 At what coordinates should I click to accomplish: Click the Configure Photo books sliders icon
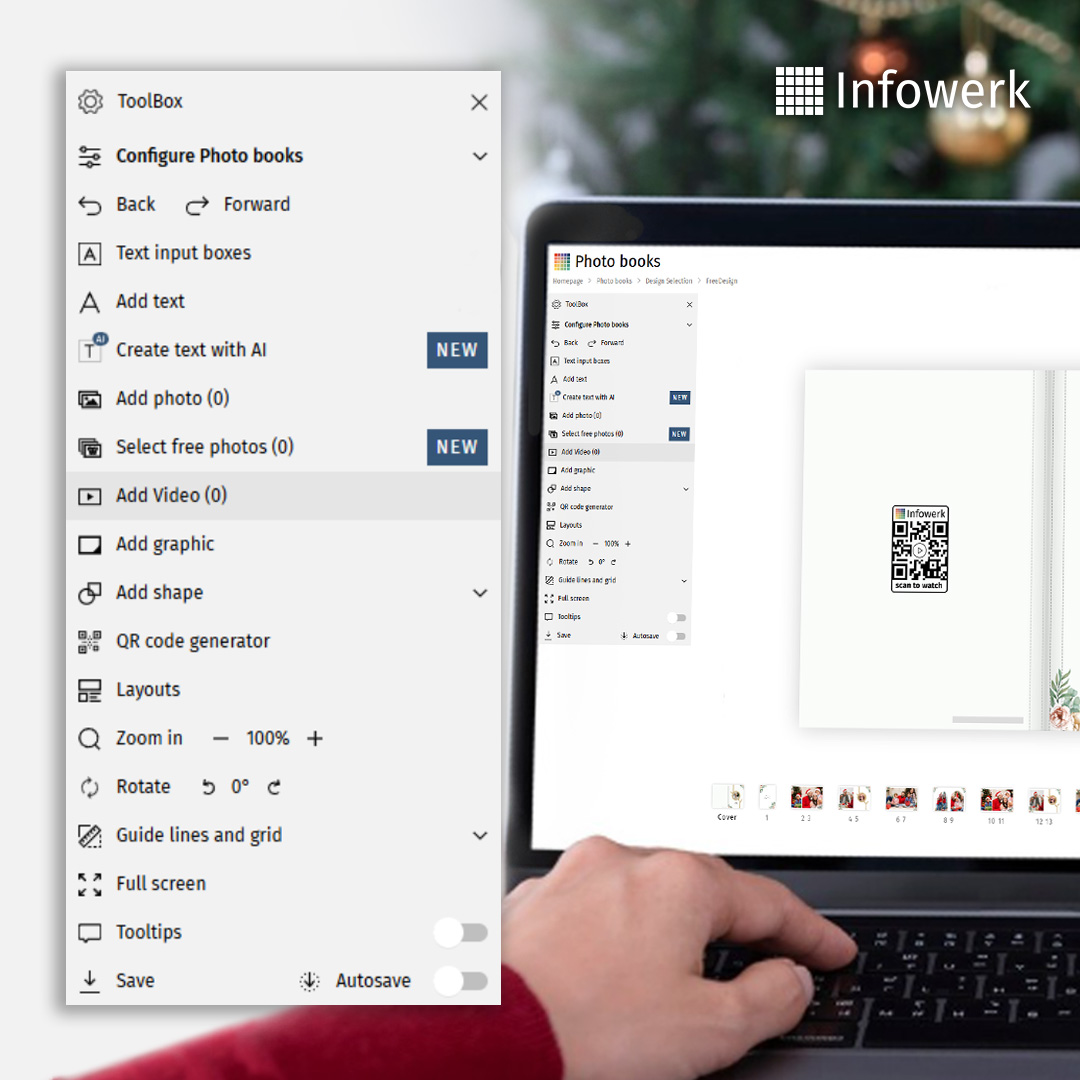[x=90, y=156]
